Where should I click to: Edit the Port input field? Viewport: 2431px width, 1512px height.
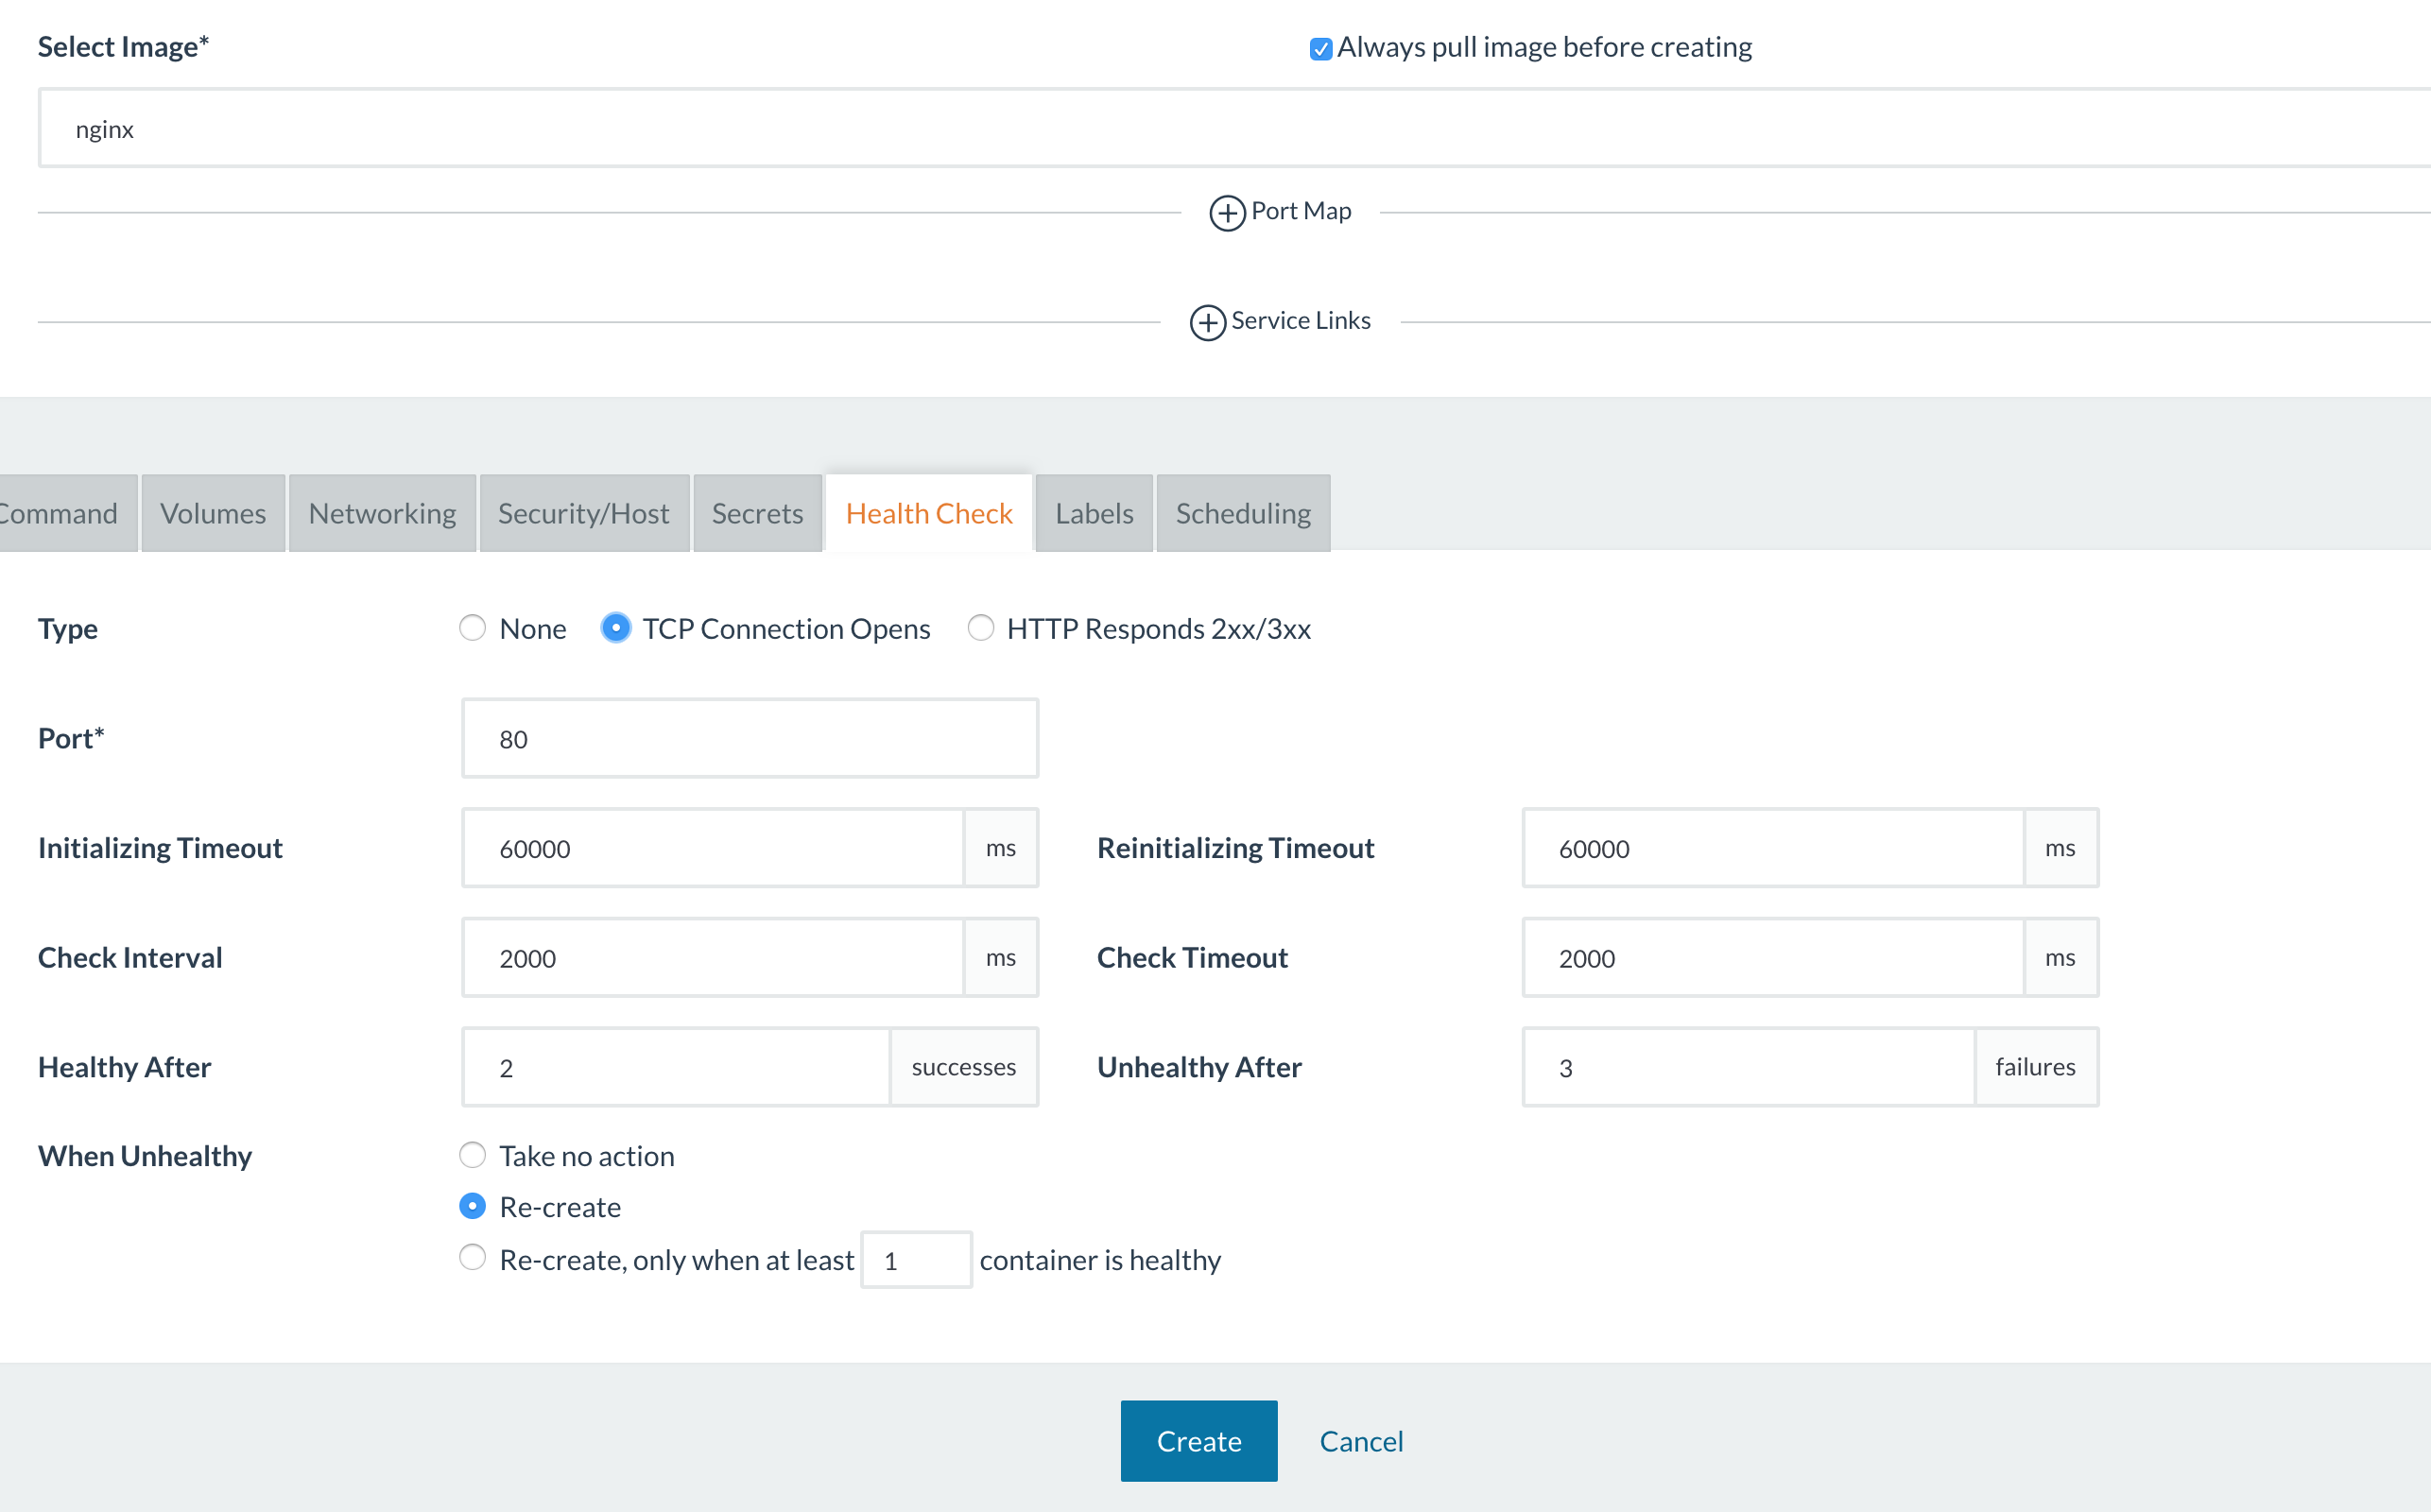(x=749, y=739)
